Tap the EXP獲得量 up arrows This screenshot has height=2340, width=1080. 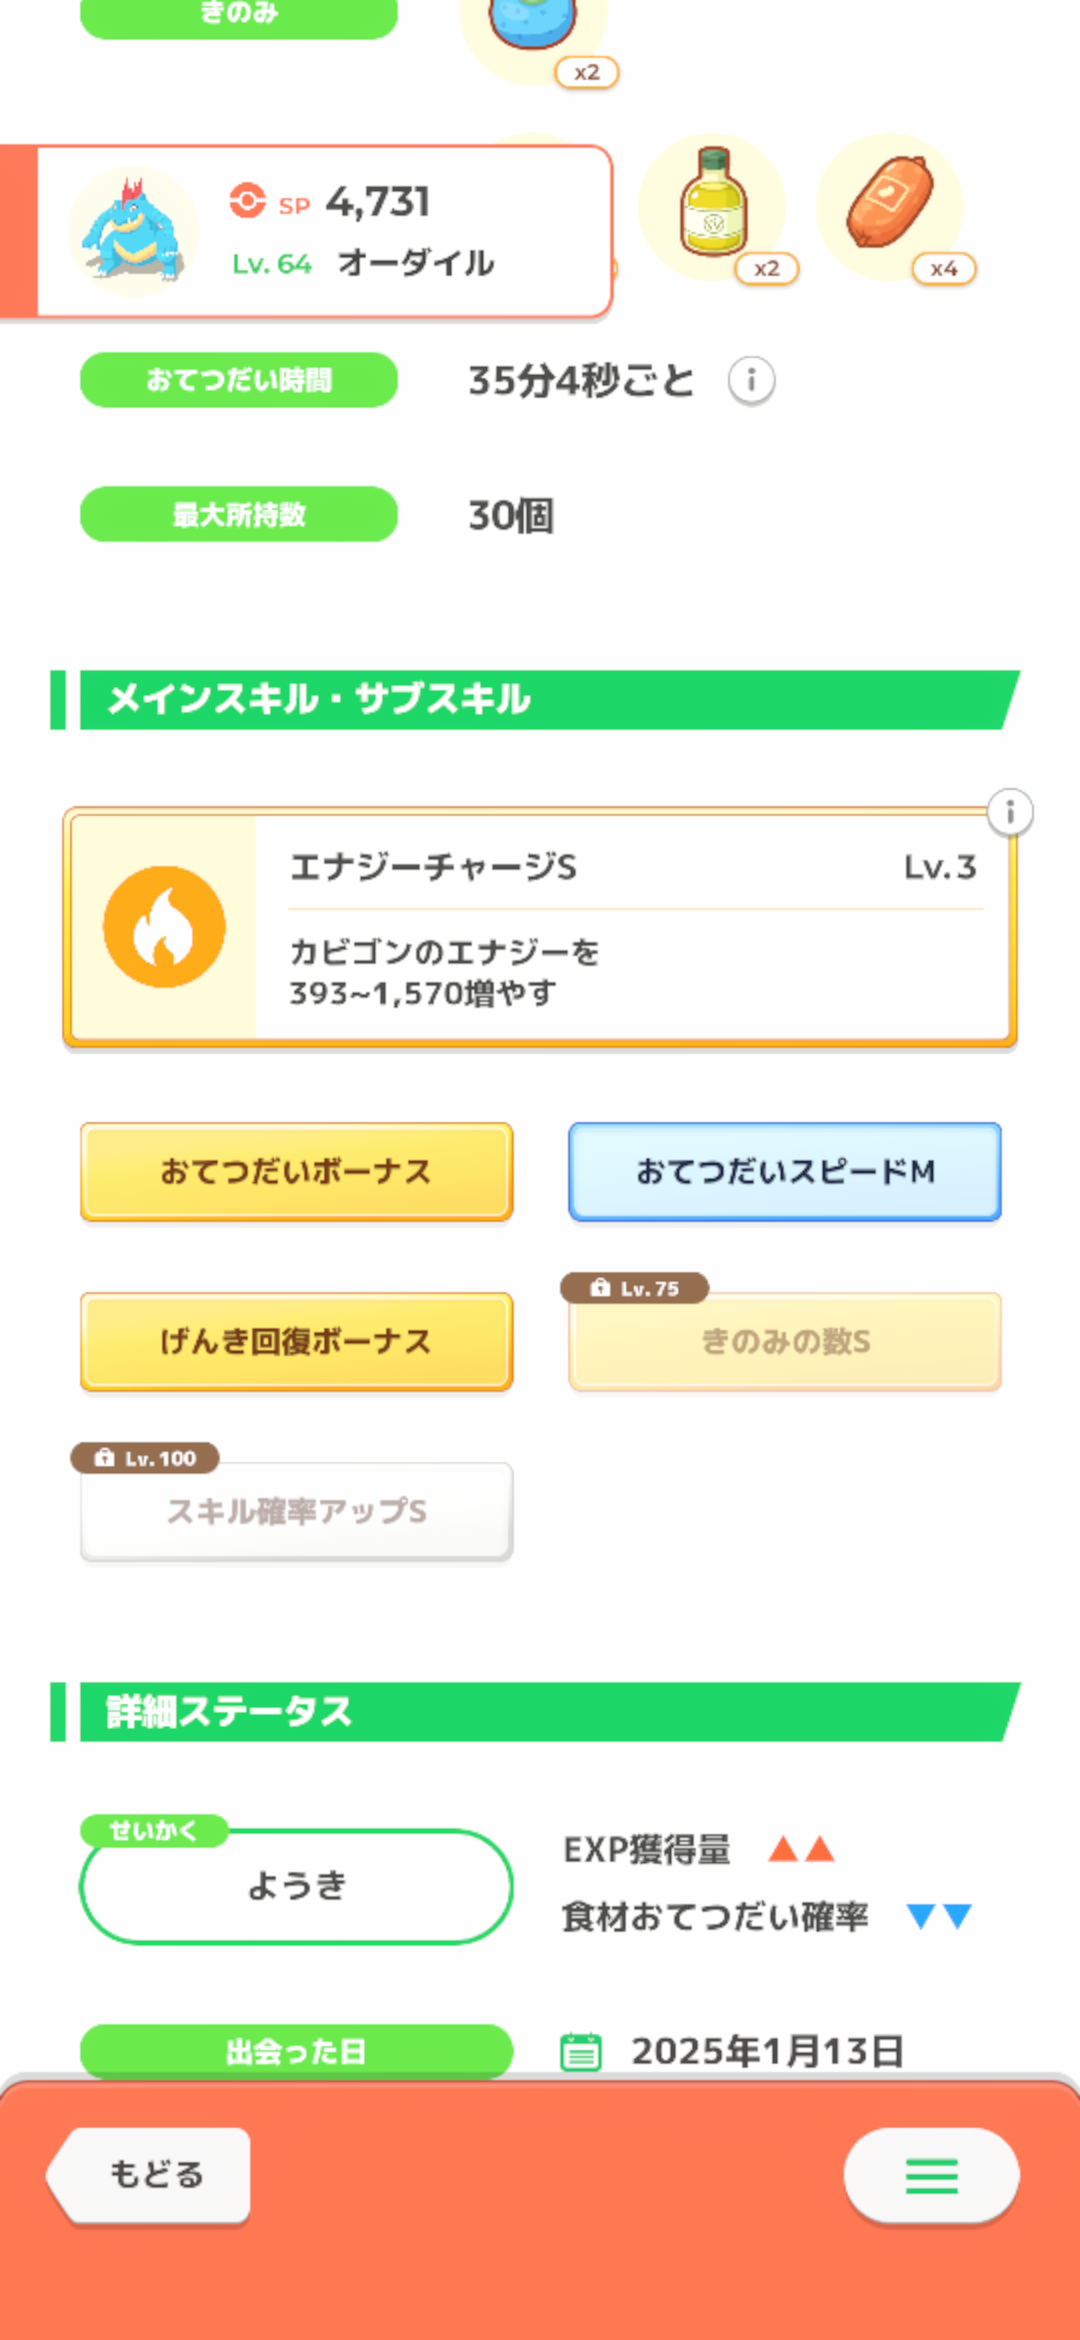tap(801, 1849)
